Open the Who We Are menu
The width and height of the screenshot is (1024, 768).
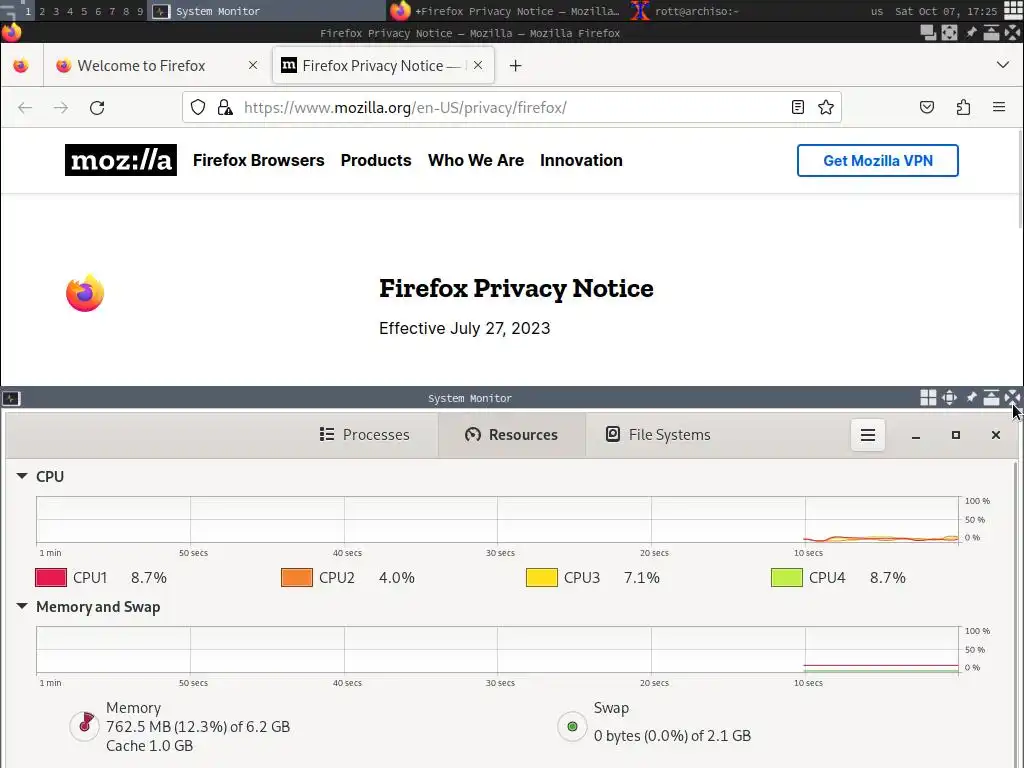point(476,160)
